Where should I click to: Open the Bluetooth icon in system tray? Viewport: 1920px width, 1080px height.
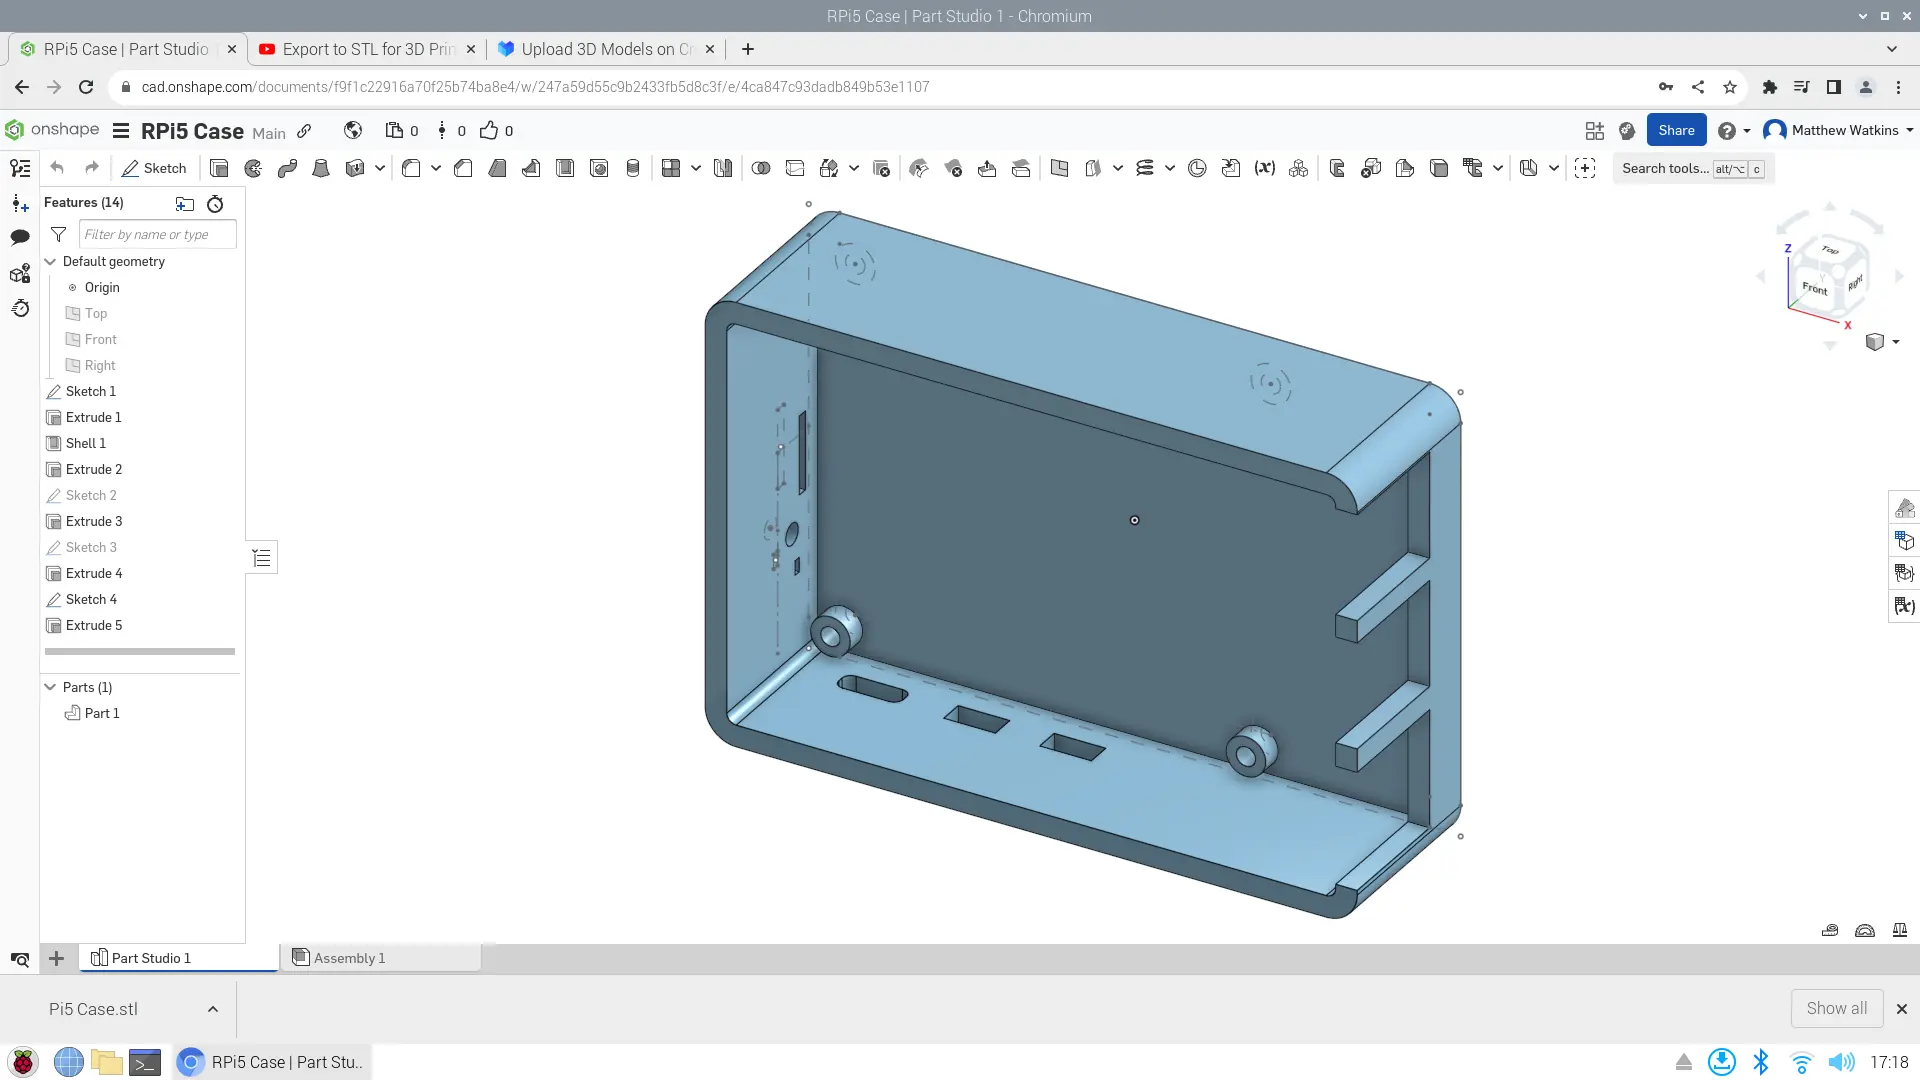1761,1062
